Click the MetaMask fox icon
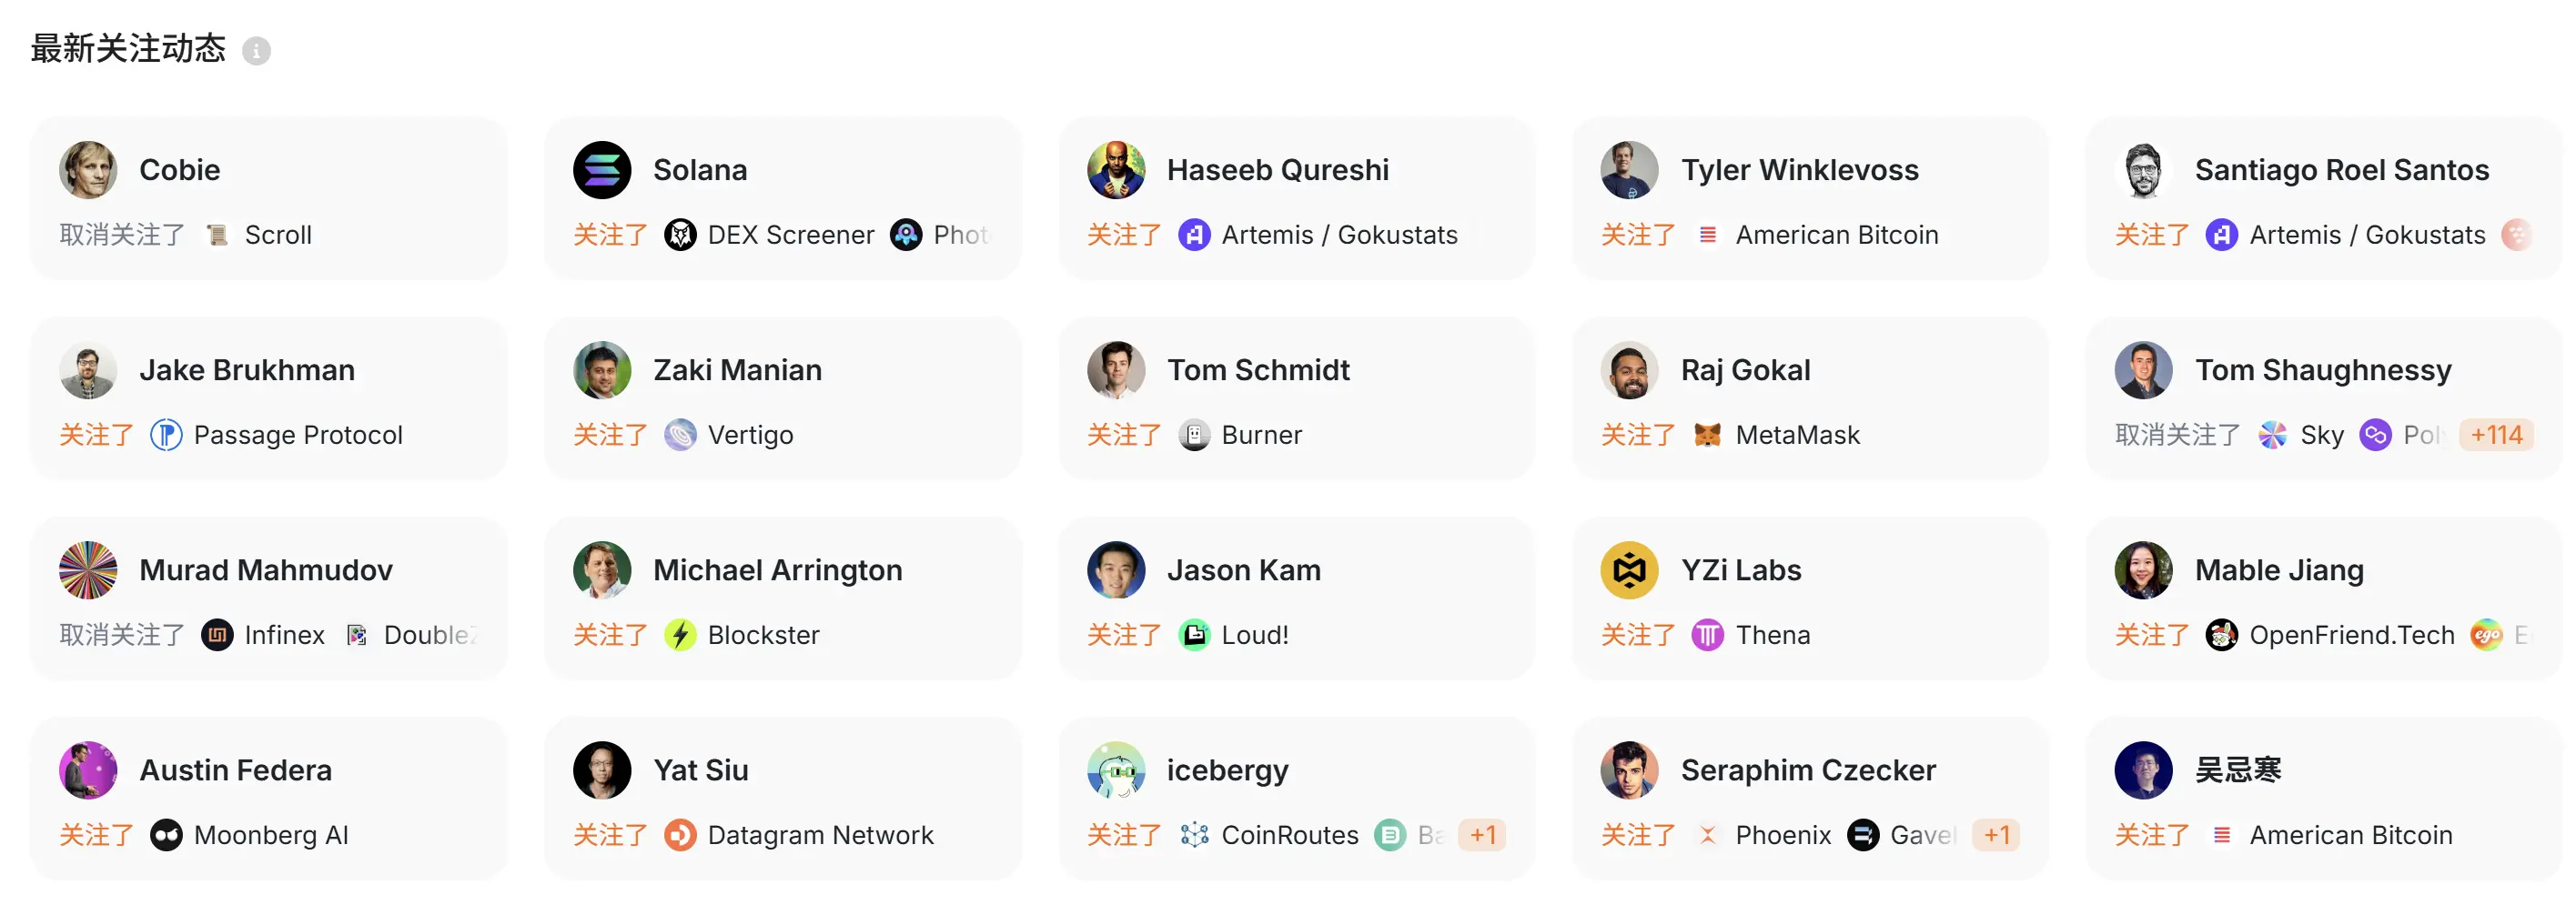The image size is (2576, 905). point(1707,435)
